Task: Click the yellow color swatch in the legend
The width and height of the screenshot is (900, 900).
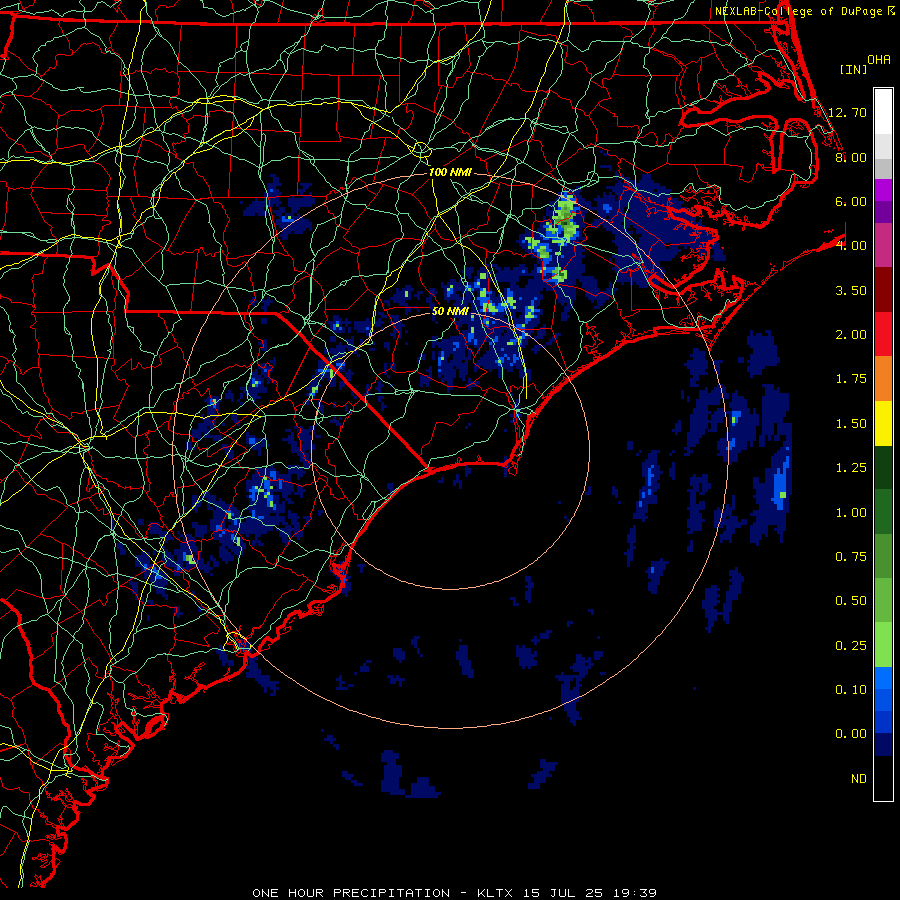Action: click(883, 423)
